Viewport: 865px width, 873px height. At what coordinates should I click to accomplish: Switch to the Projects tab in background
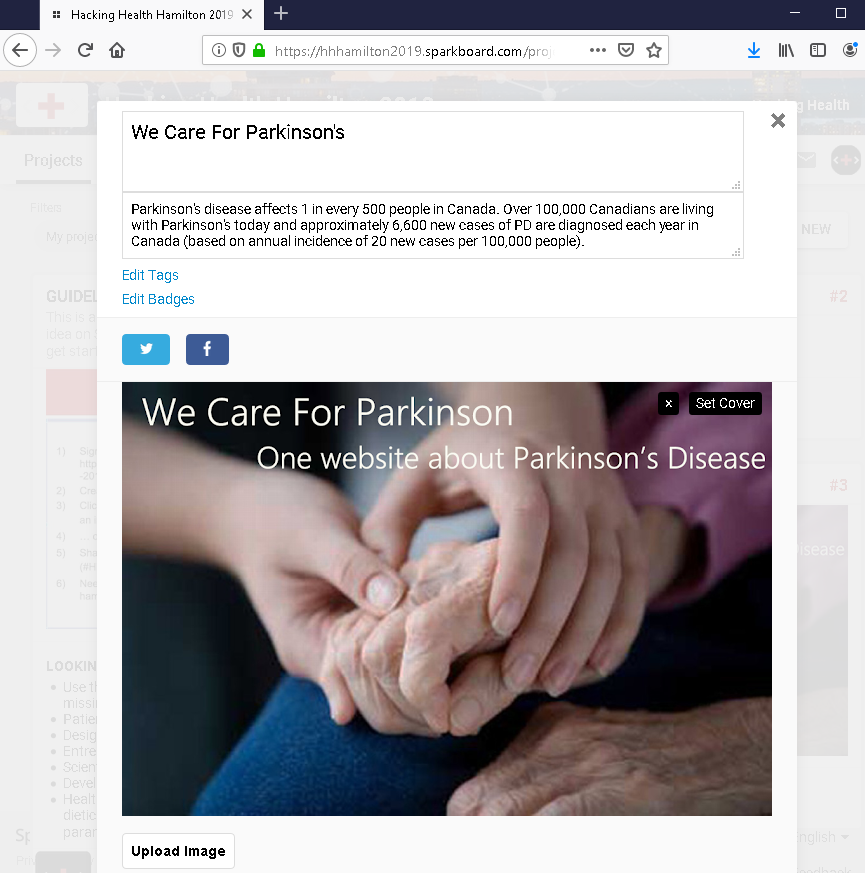click(53, 160)
